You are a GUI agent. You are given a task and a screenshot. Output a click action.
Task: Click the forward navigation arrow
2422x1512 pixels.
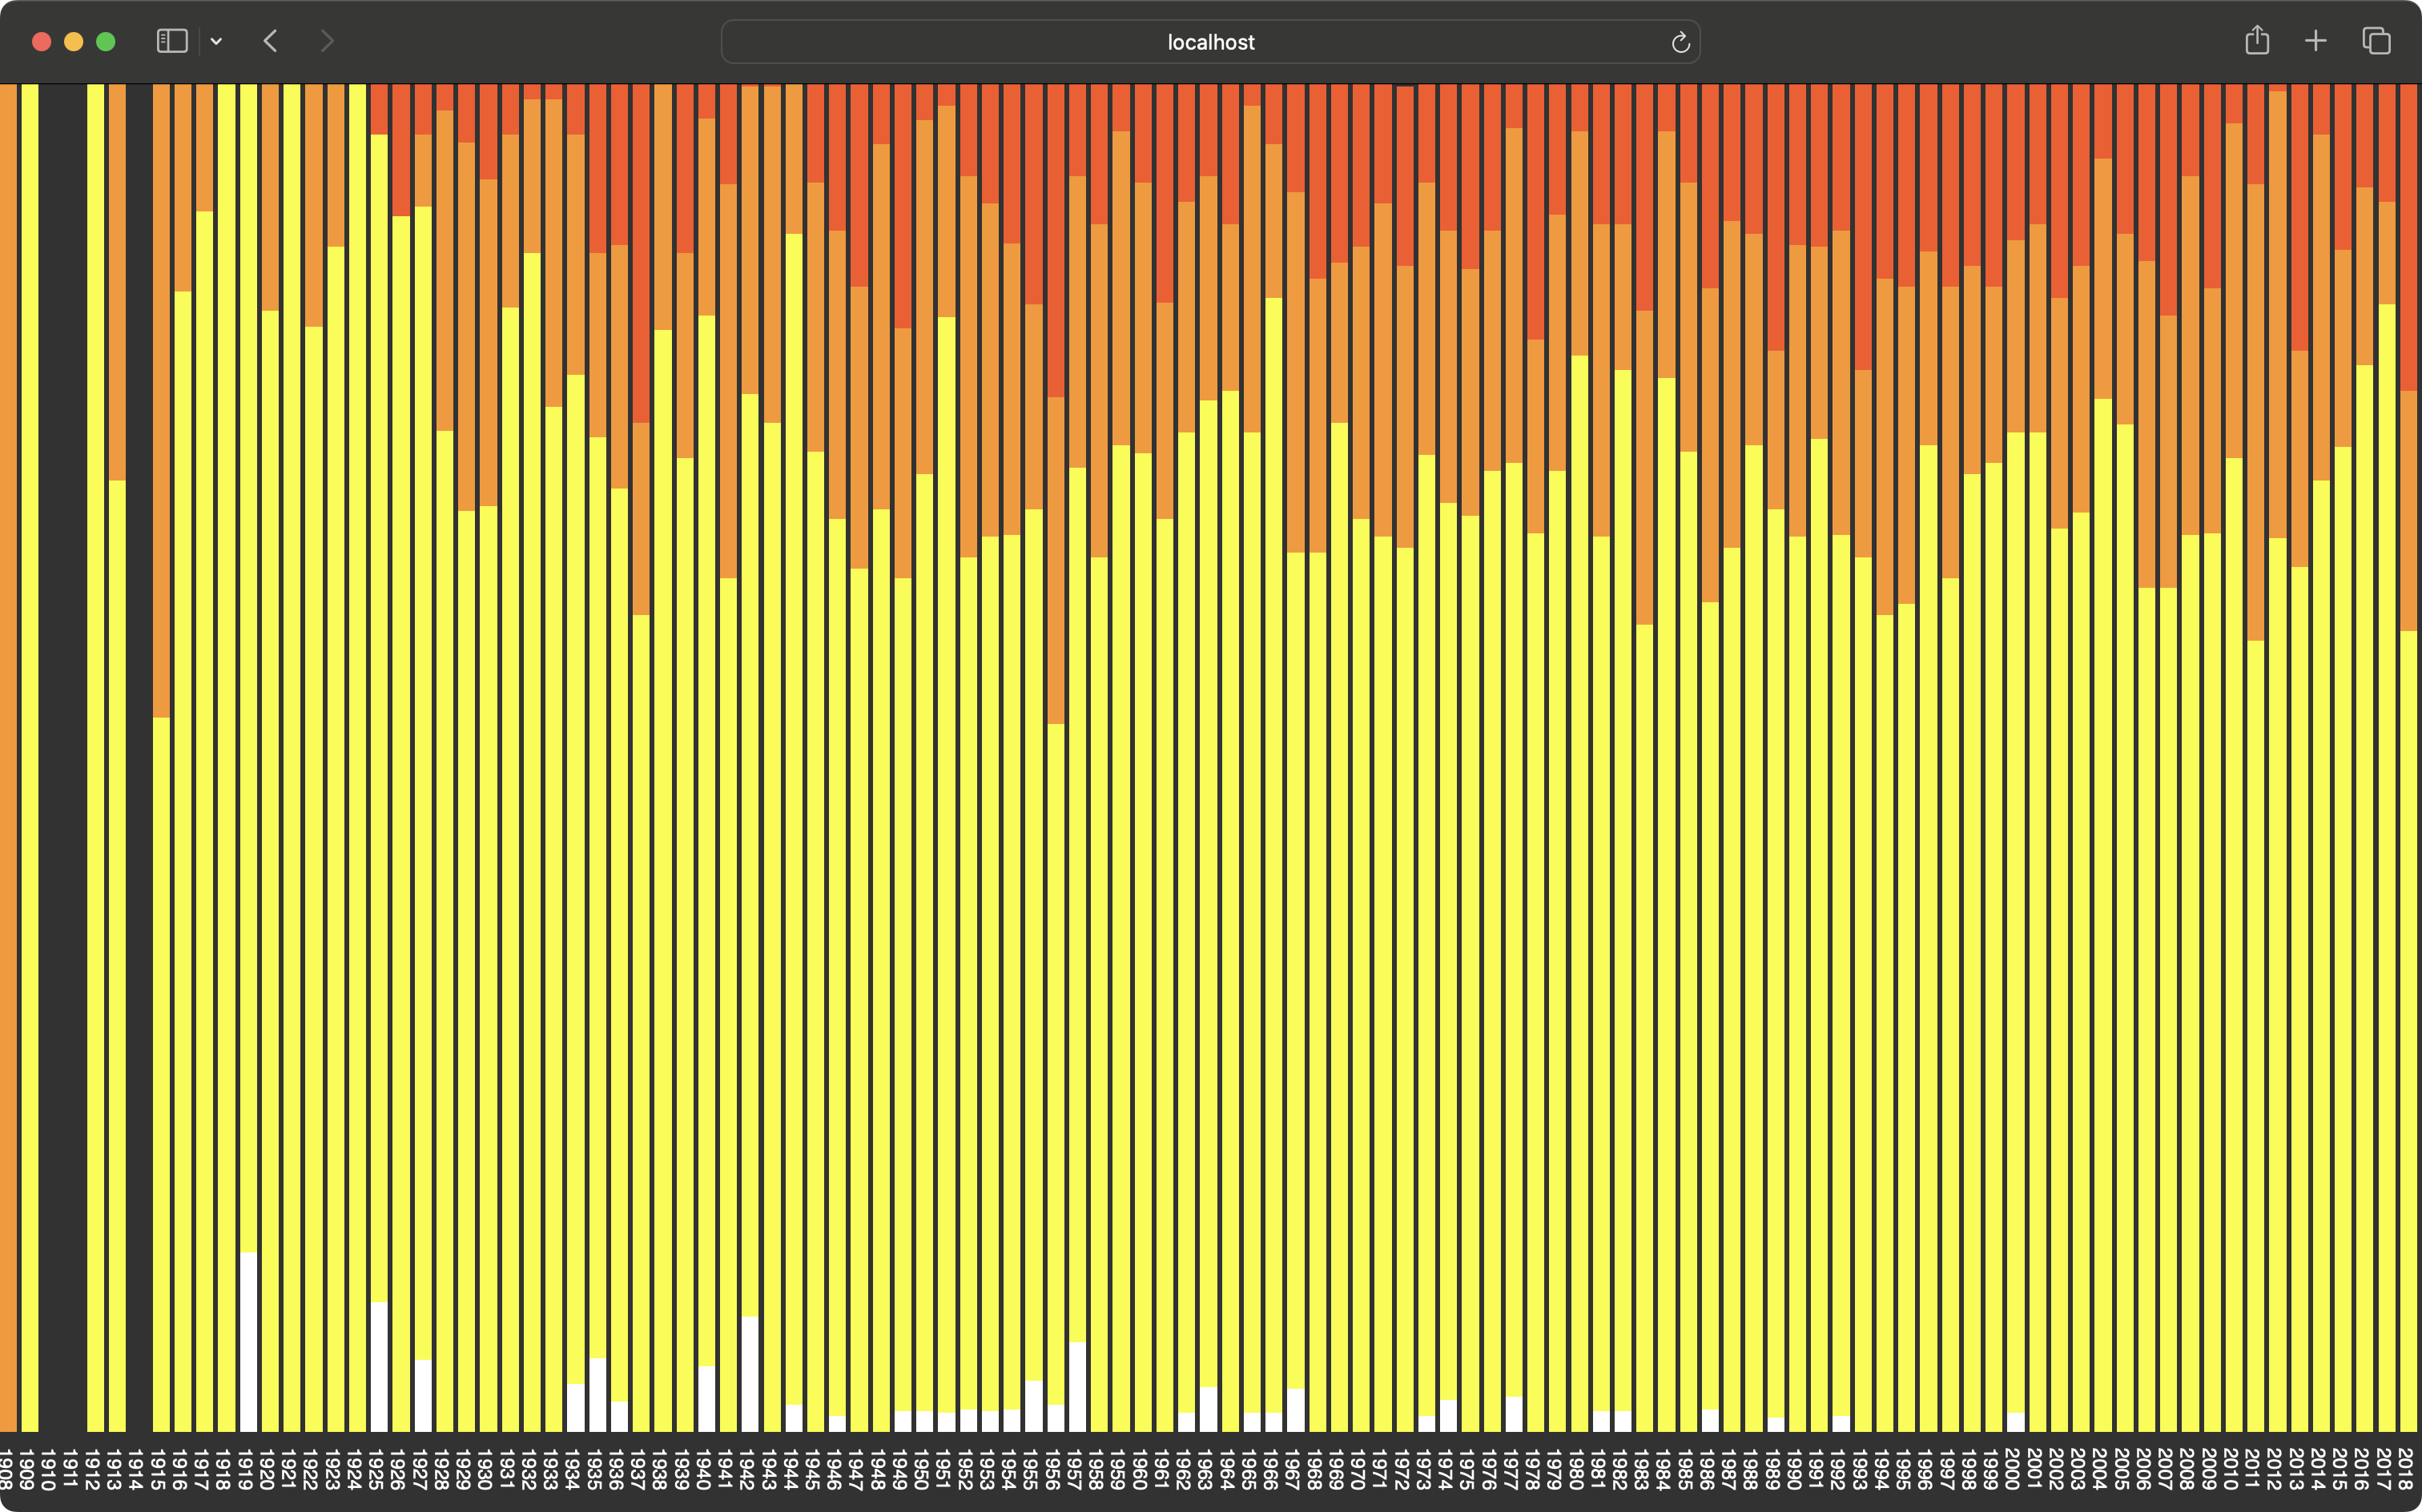point(326,41)
